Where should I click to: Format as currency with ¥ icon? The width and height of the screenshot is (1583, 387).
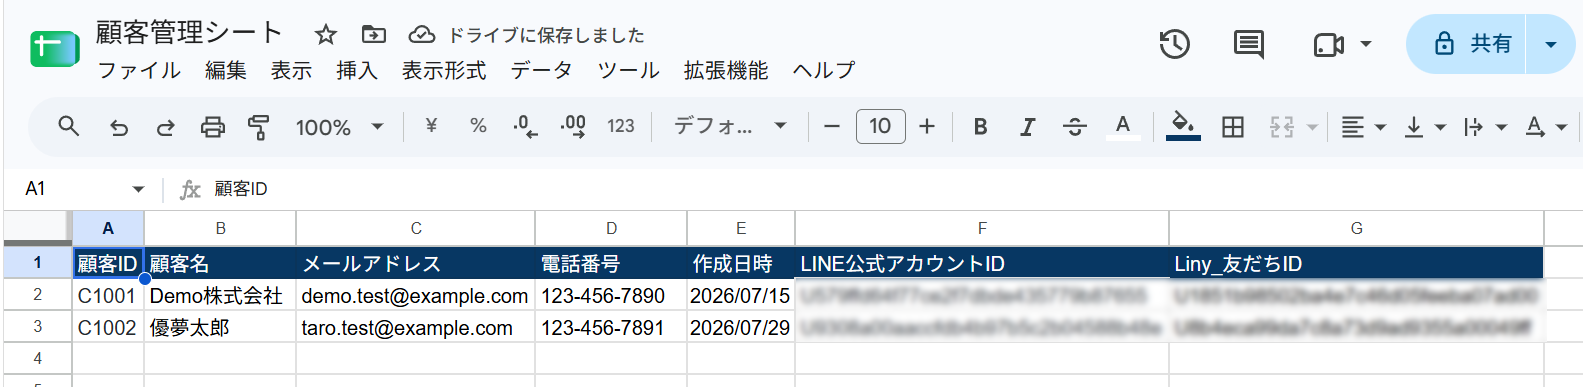(431, 126)
